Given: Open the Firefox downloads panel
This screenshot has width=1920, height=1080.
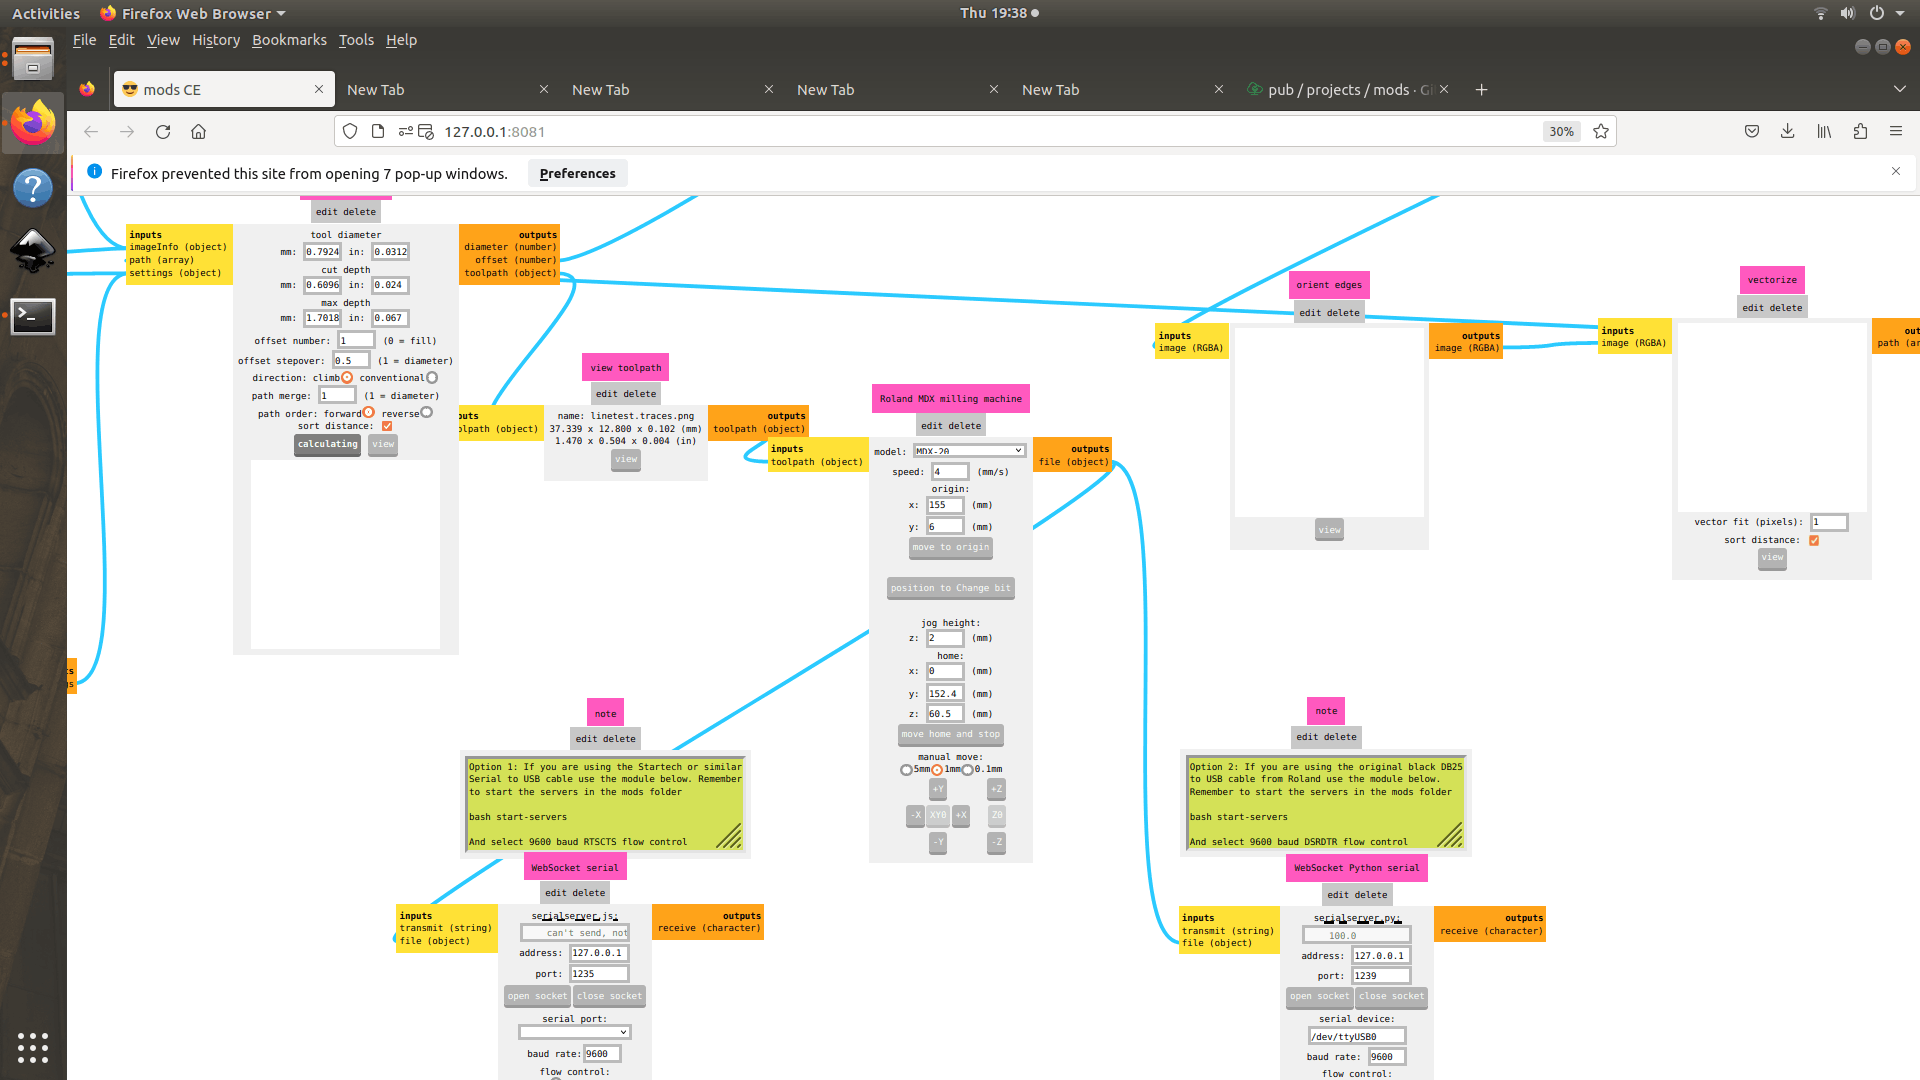Looking at the screenshot, I should click(x=1787, y=131).
